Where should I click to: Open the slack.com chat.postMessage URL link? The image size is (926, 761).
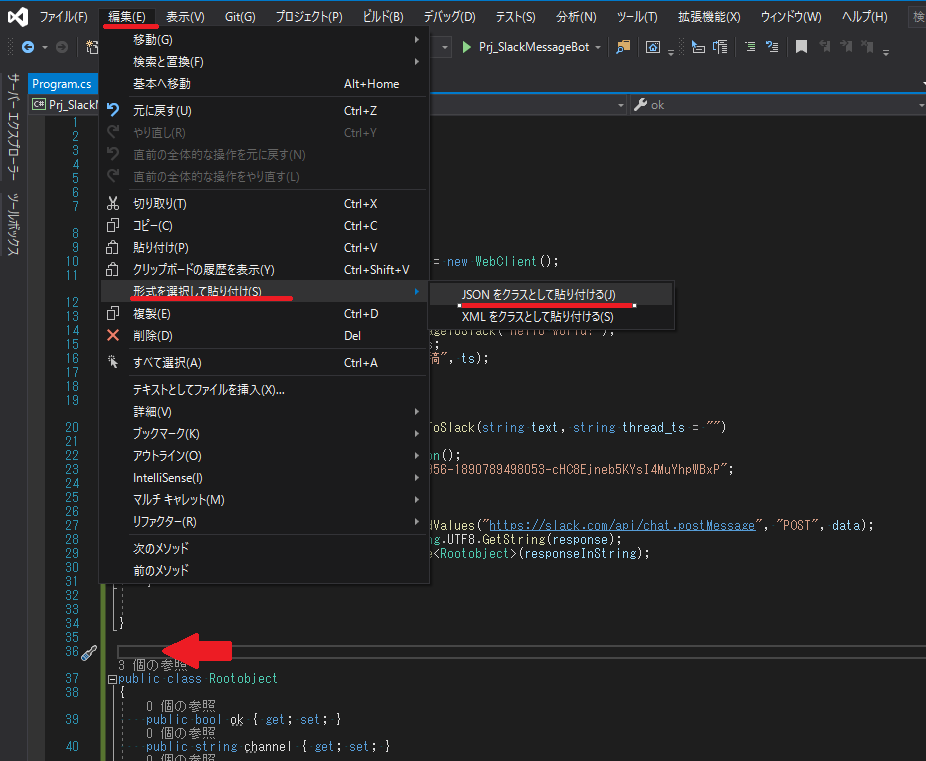pyautogui.click(x=622, y=525)
